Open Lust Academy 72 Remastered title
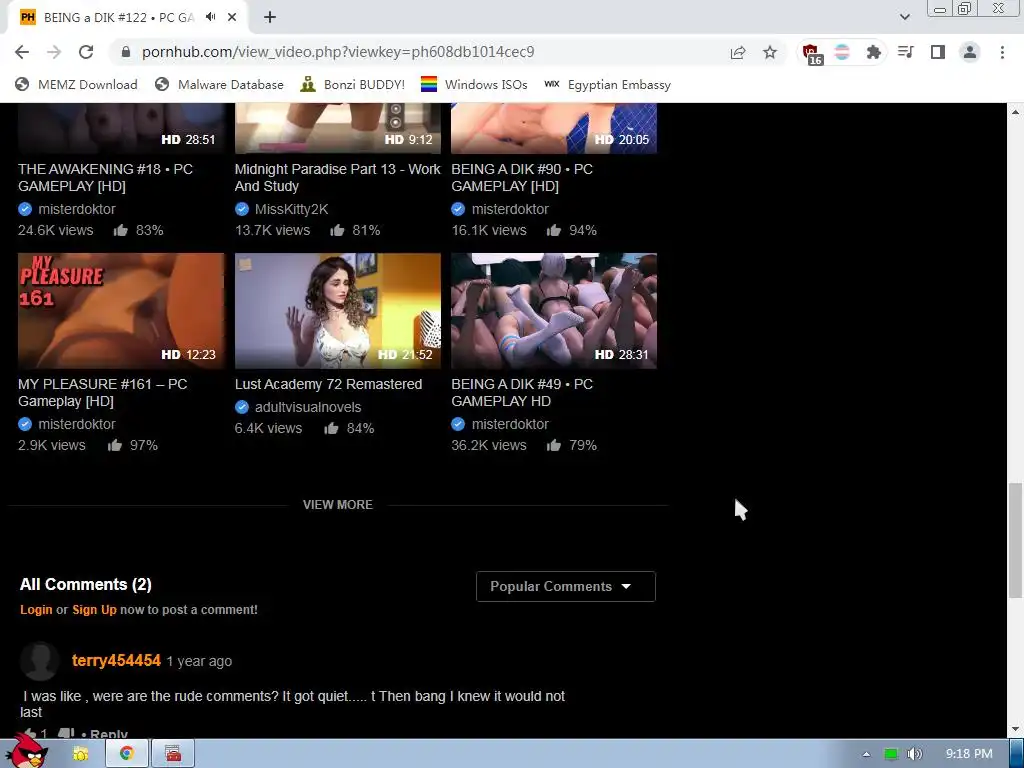 (328, 384)
